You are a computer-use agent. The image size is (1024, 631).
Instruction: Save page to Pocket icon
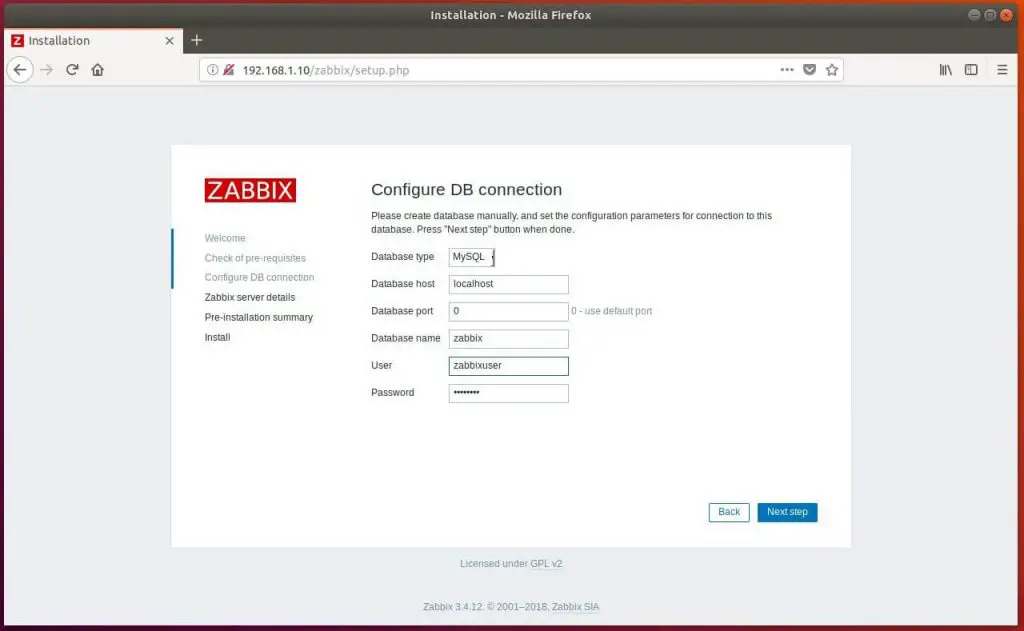(x=809, y=70)
